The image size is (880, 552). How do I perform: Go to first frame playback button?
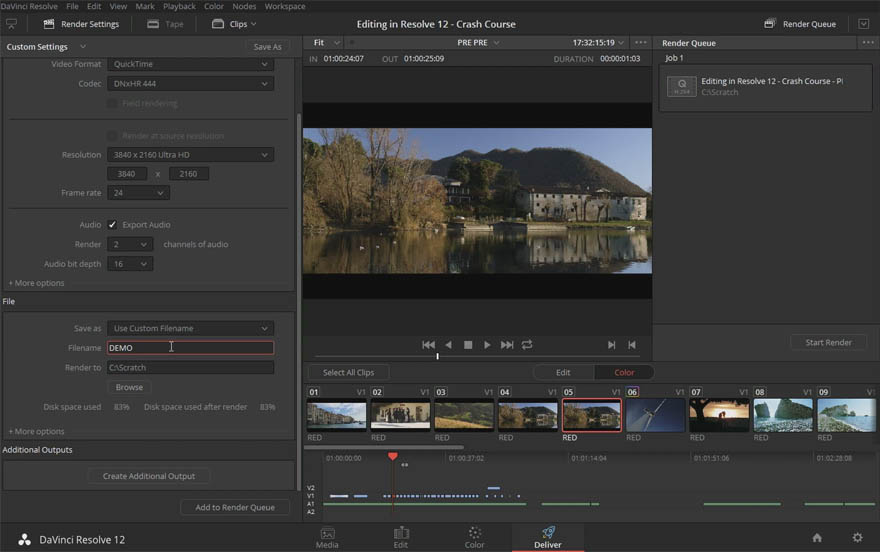tap(428, 345)
